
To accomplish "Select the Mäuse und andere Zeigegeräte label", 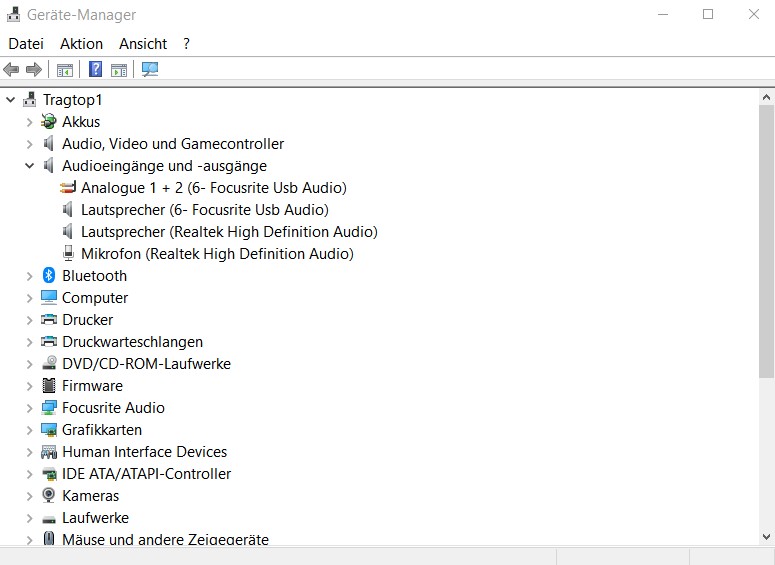I will (x=166, y=539).
